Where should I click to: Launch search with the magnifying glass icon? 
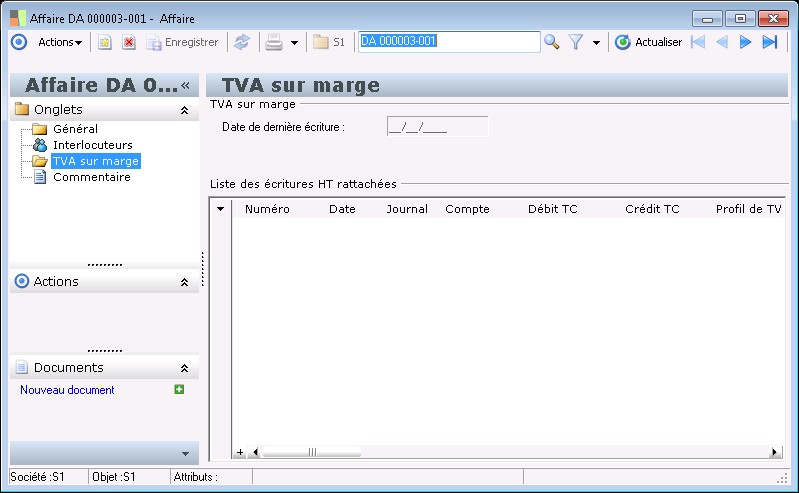click(x=551, y=42)
